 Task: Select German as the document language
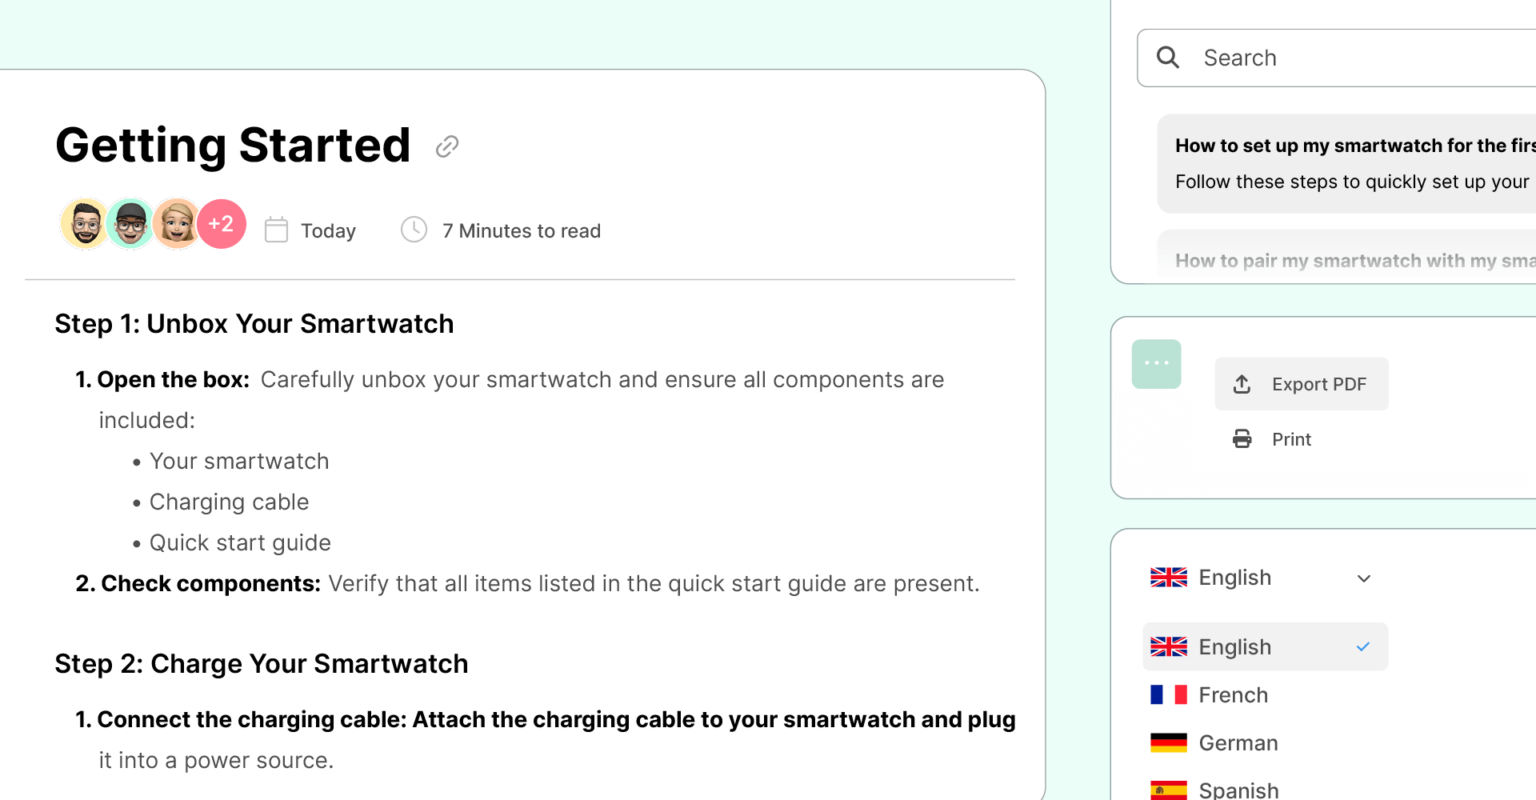pyautogui.click(x=1238, y=742)
